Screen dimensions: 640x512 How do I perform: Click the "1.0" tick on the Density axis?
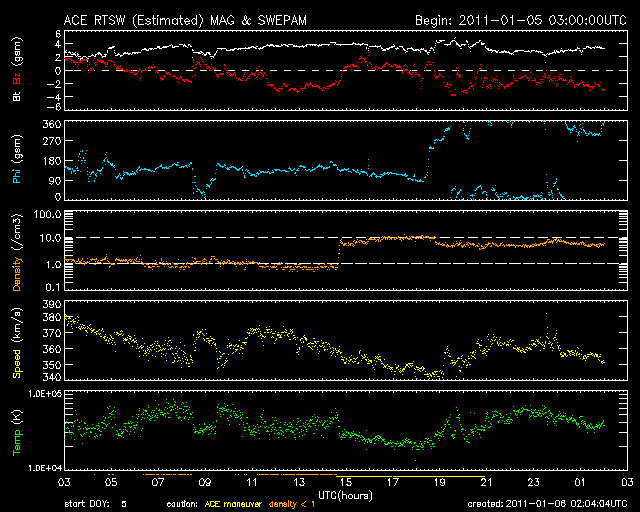[53, 265]
